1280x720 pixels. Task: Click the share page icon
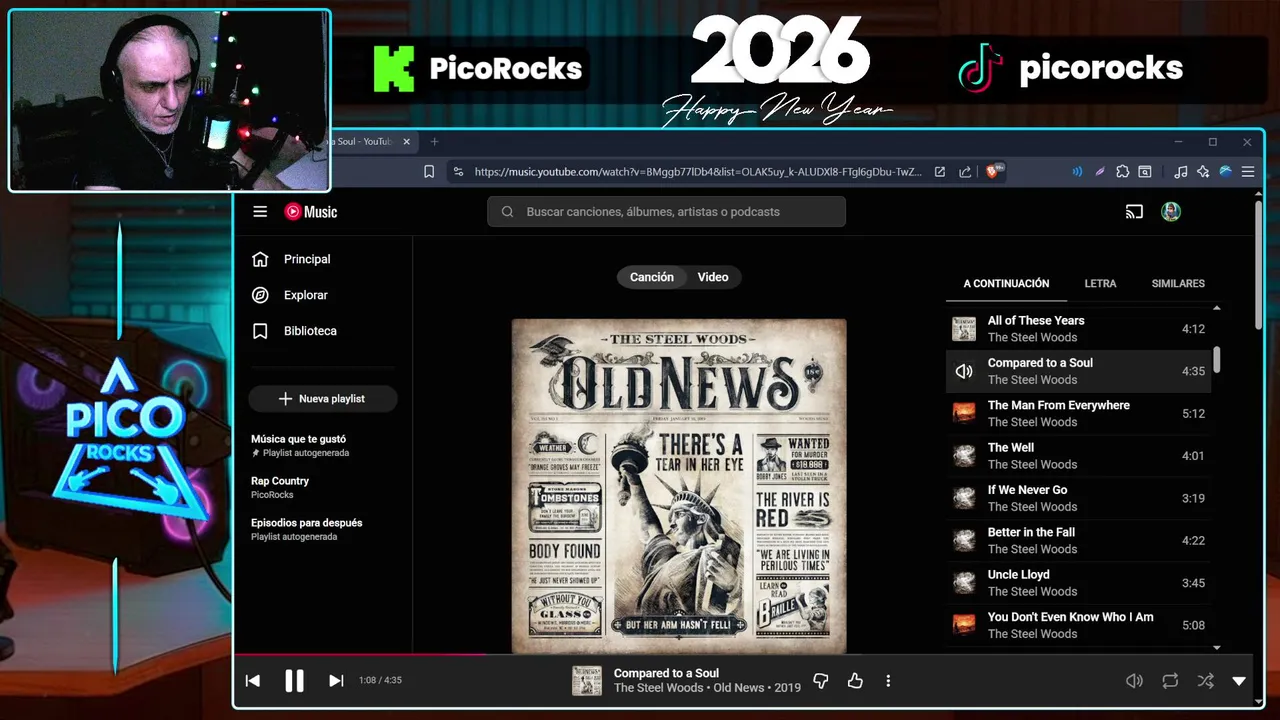click(965, 172)
